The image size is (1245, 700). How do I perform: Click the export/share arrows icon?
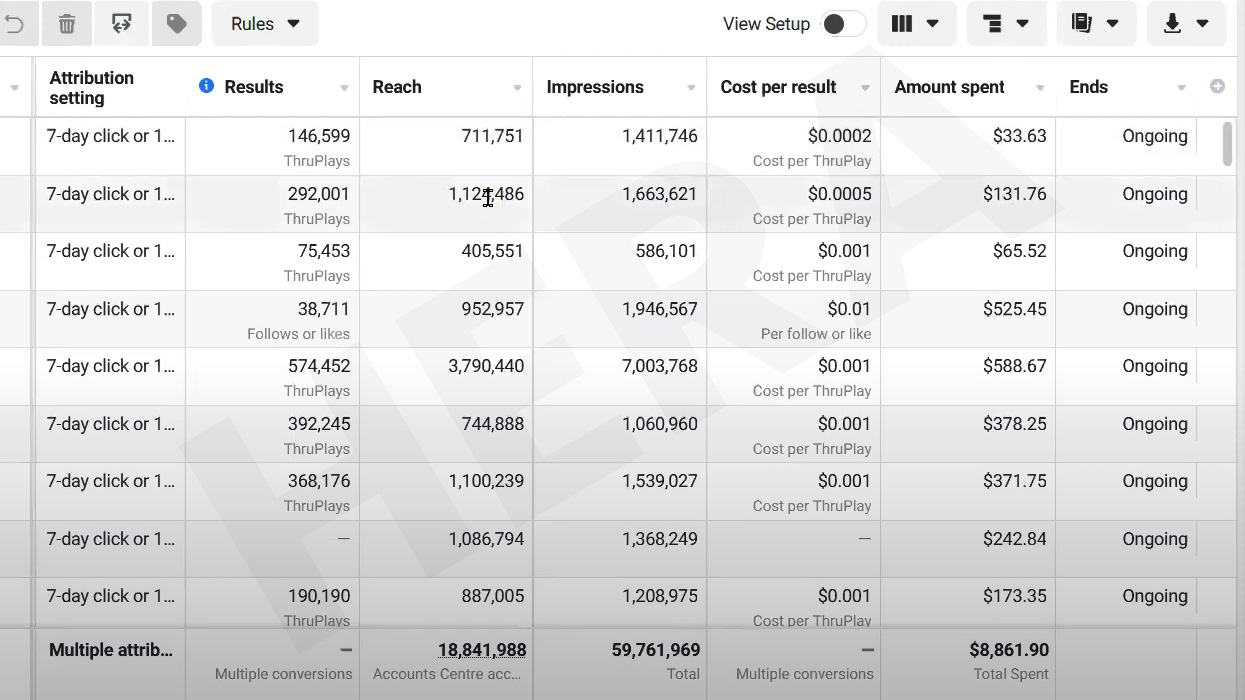pos(122,24)
